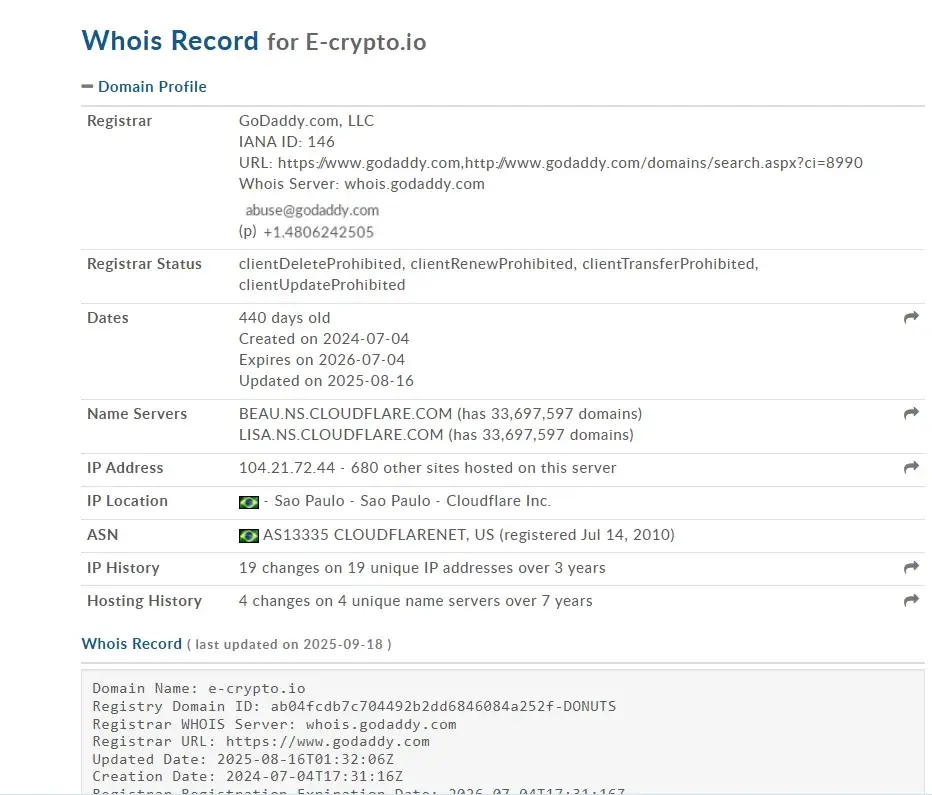Click the LISA.NS.CLOUDFLARE.COM name server
Viewport: 932px width, 795px height.
(x=341, y=435)
